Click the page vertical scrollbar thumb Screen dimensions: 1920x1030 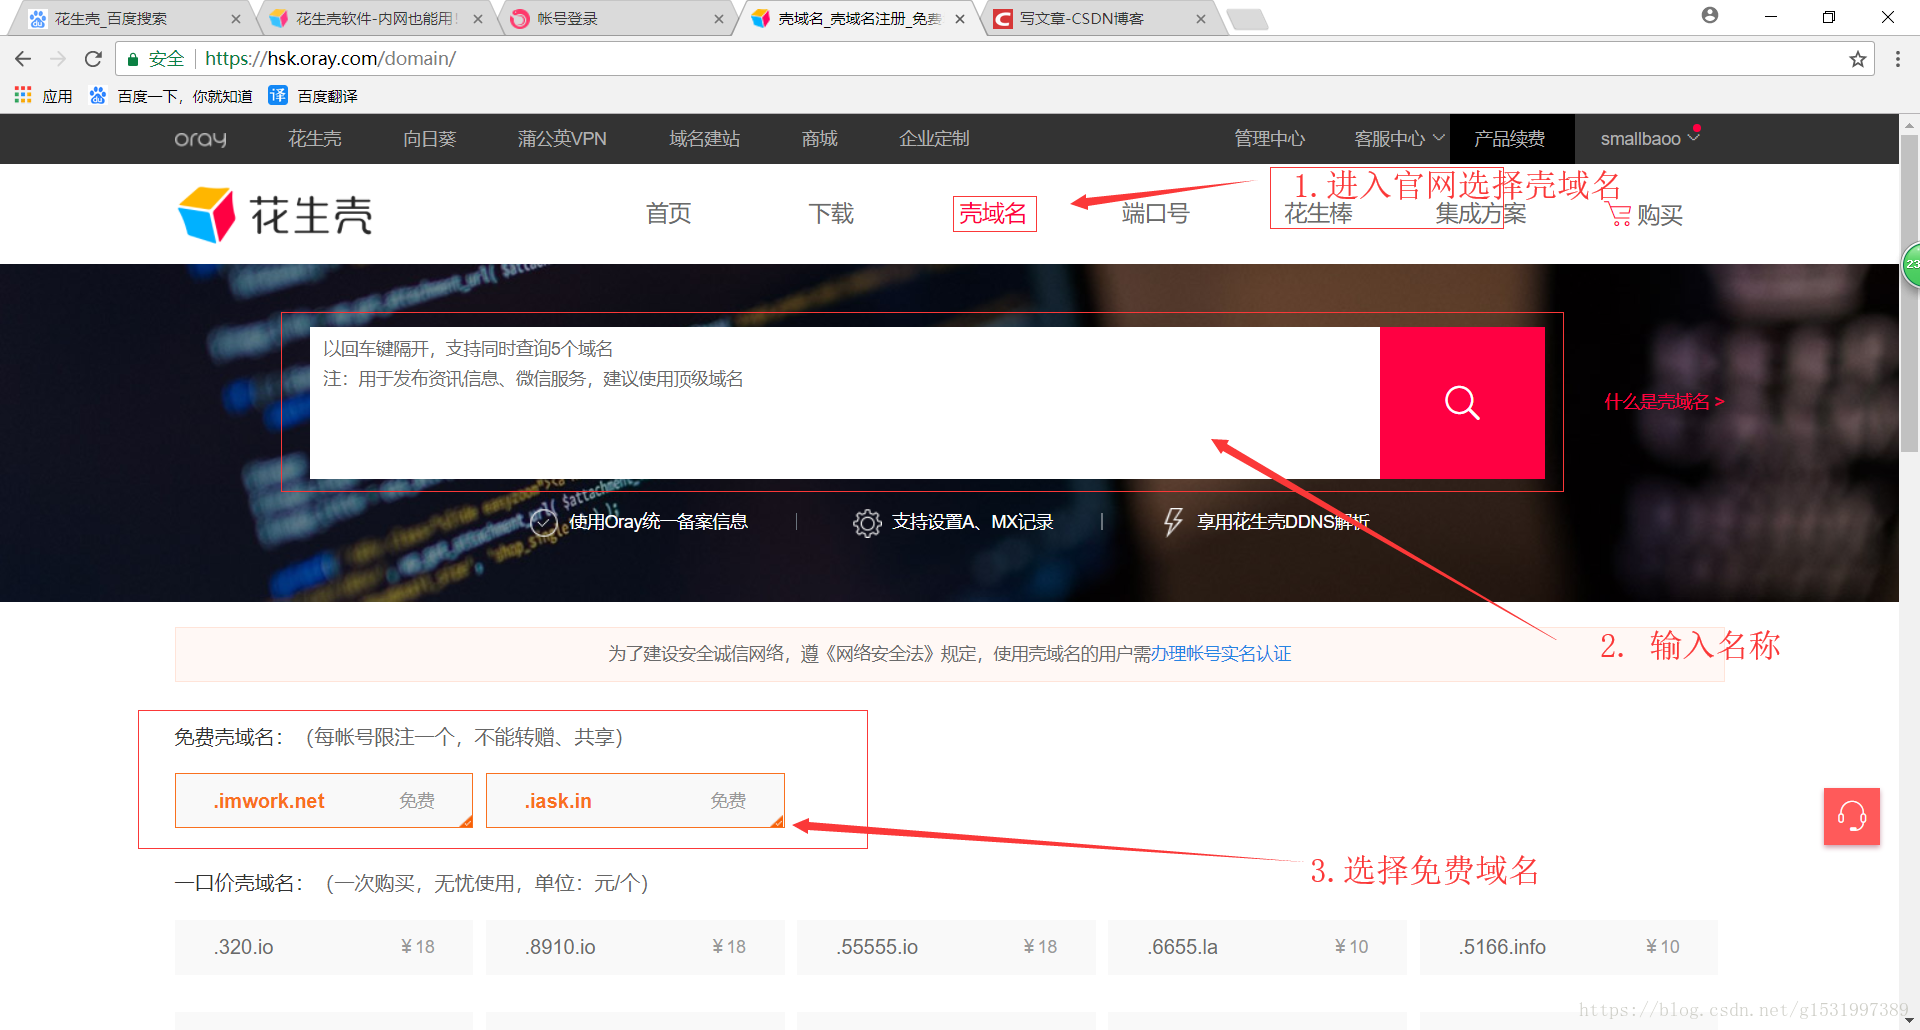tap(1909, 295)
